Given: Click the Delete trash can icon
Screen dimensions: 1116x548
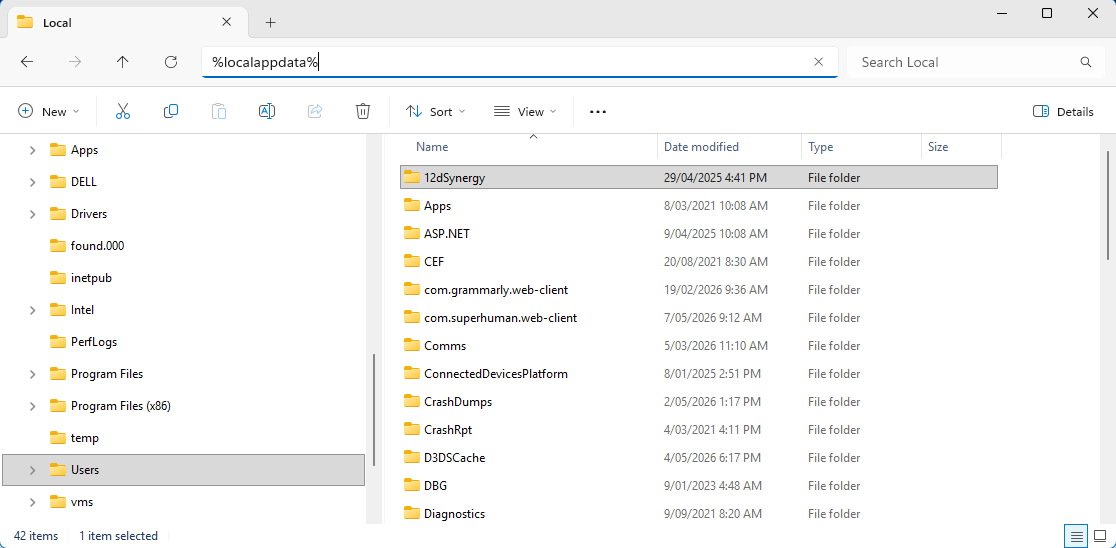Looking at the screenshot, I should click(363, 111).
